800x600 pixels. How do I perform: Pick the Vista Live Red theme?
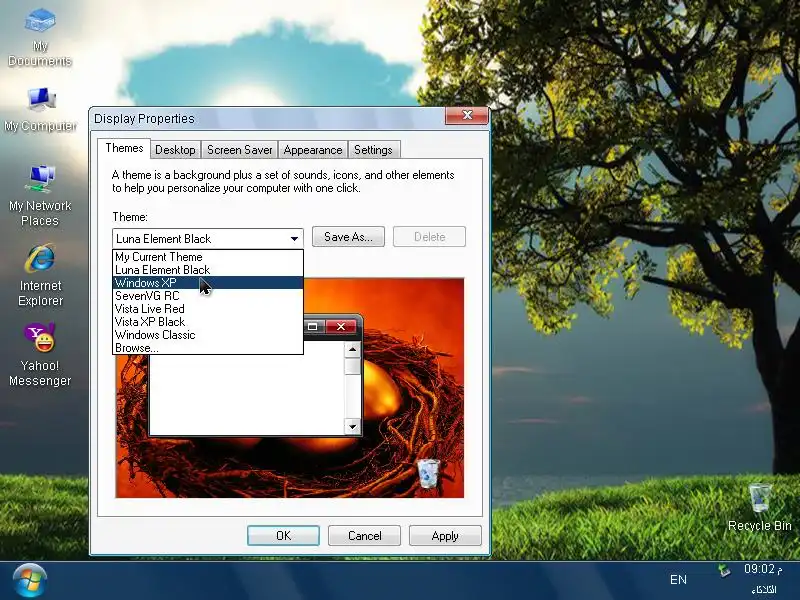pos(208,309)
